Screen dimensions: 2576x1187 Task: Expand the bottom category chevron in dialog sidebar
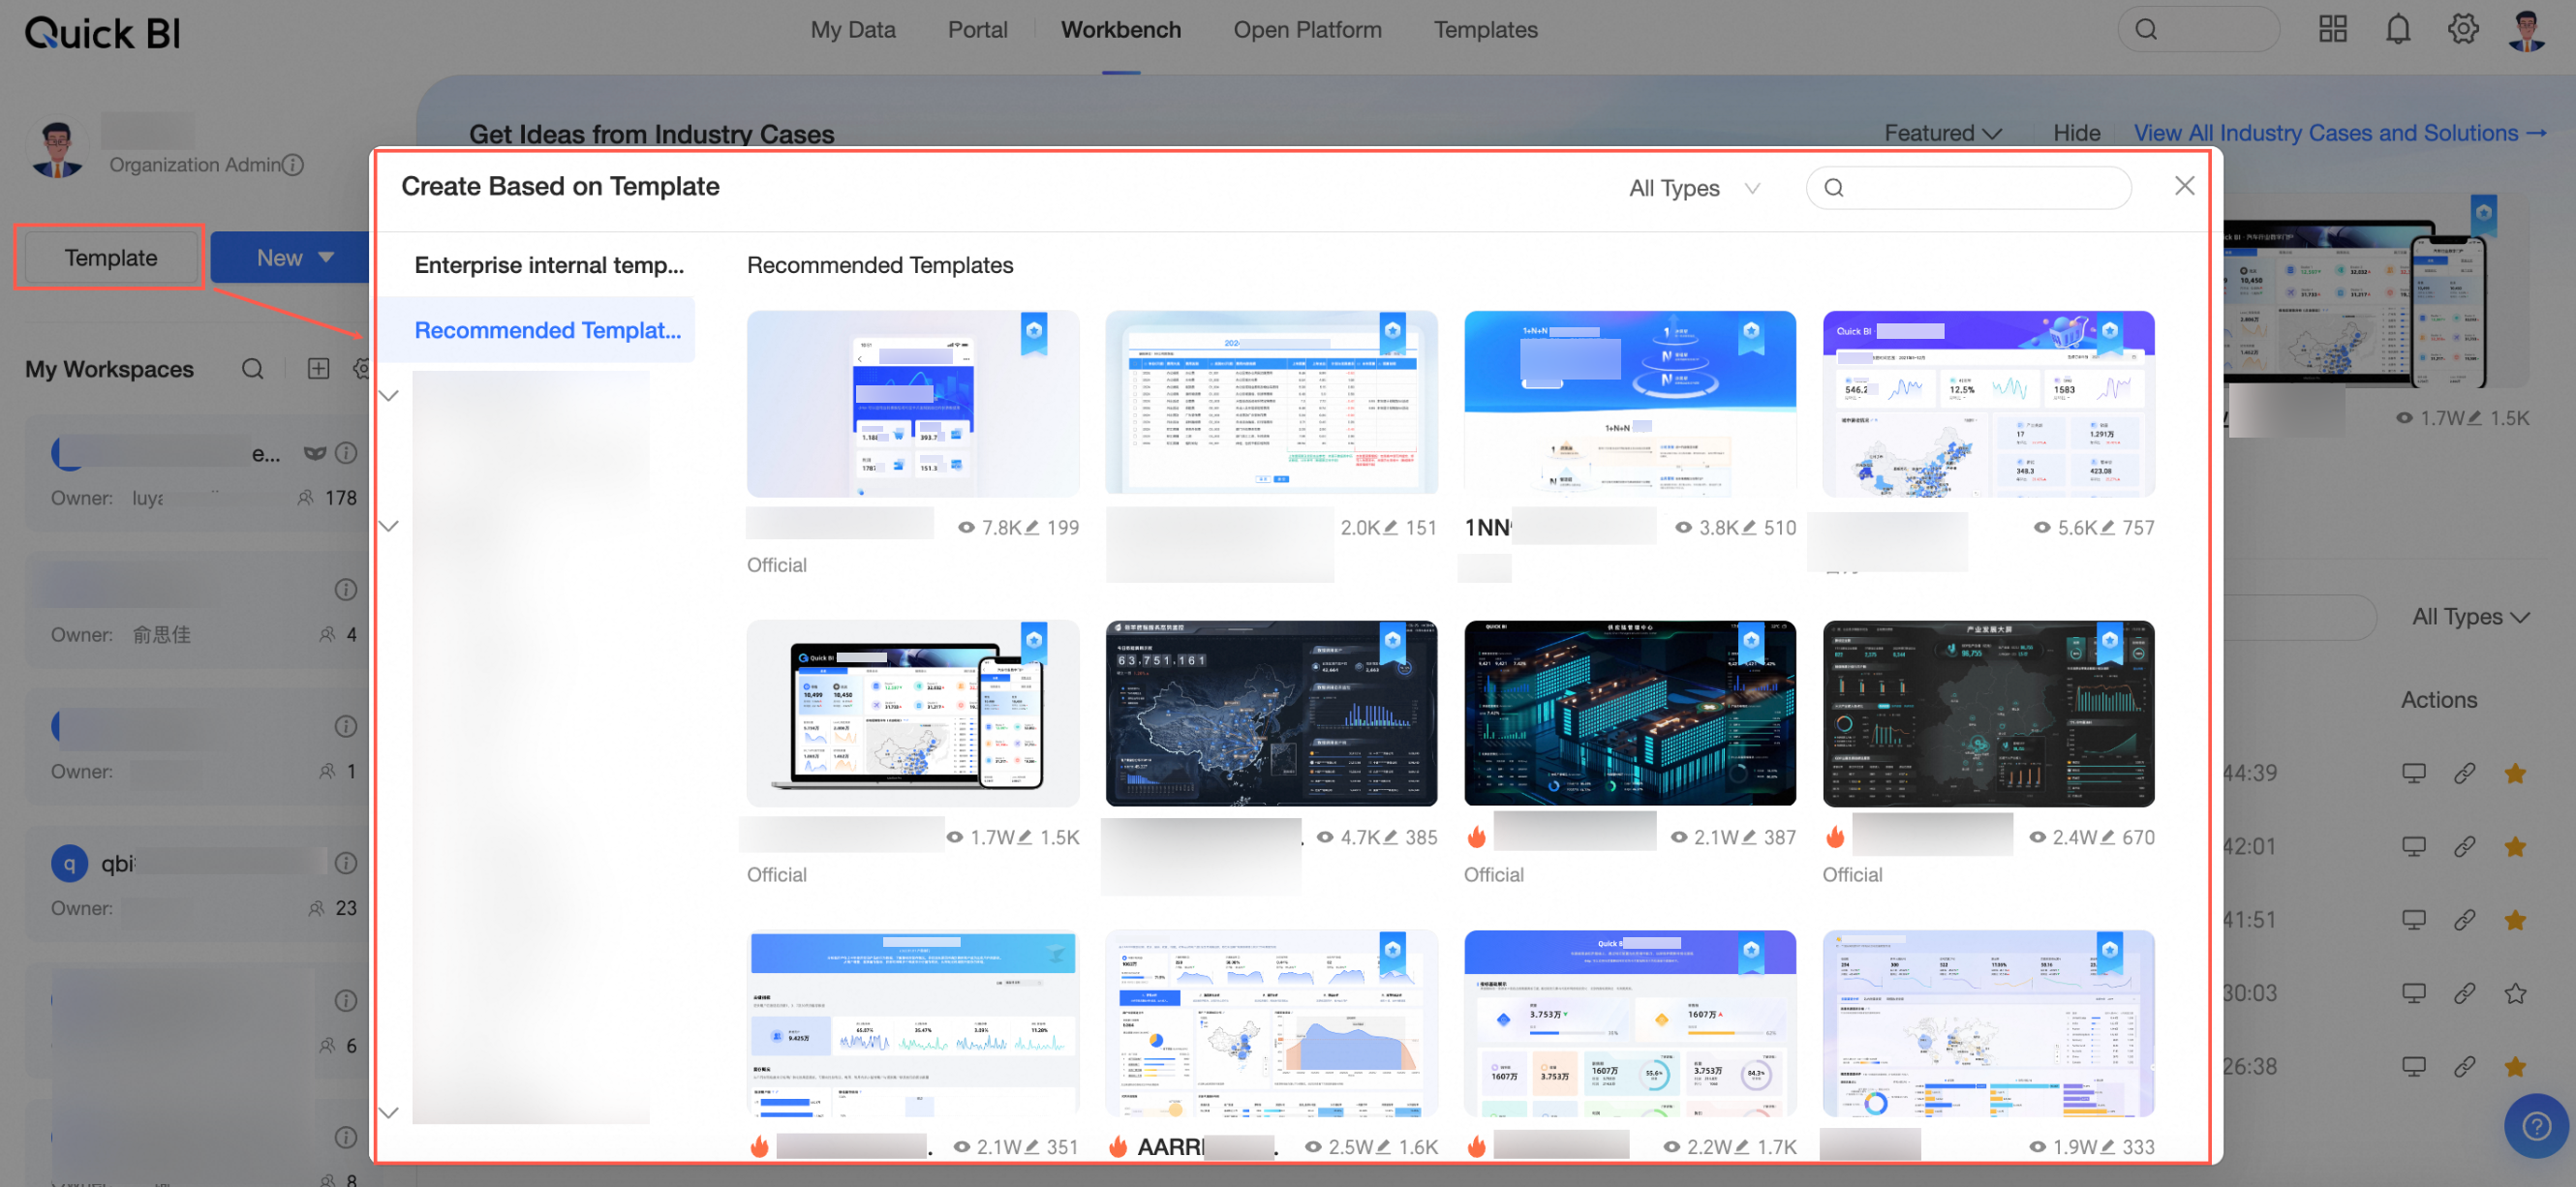pyautogui.click(x=390, y=1112)
